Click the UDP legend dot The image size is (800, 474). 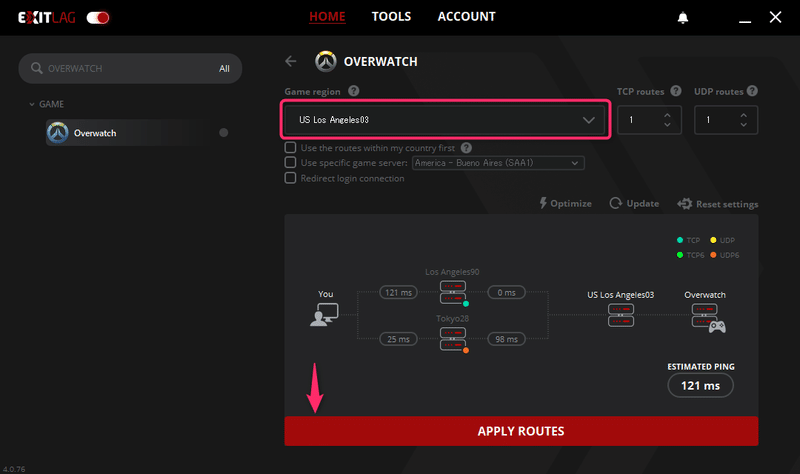(713, 240)
